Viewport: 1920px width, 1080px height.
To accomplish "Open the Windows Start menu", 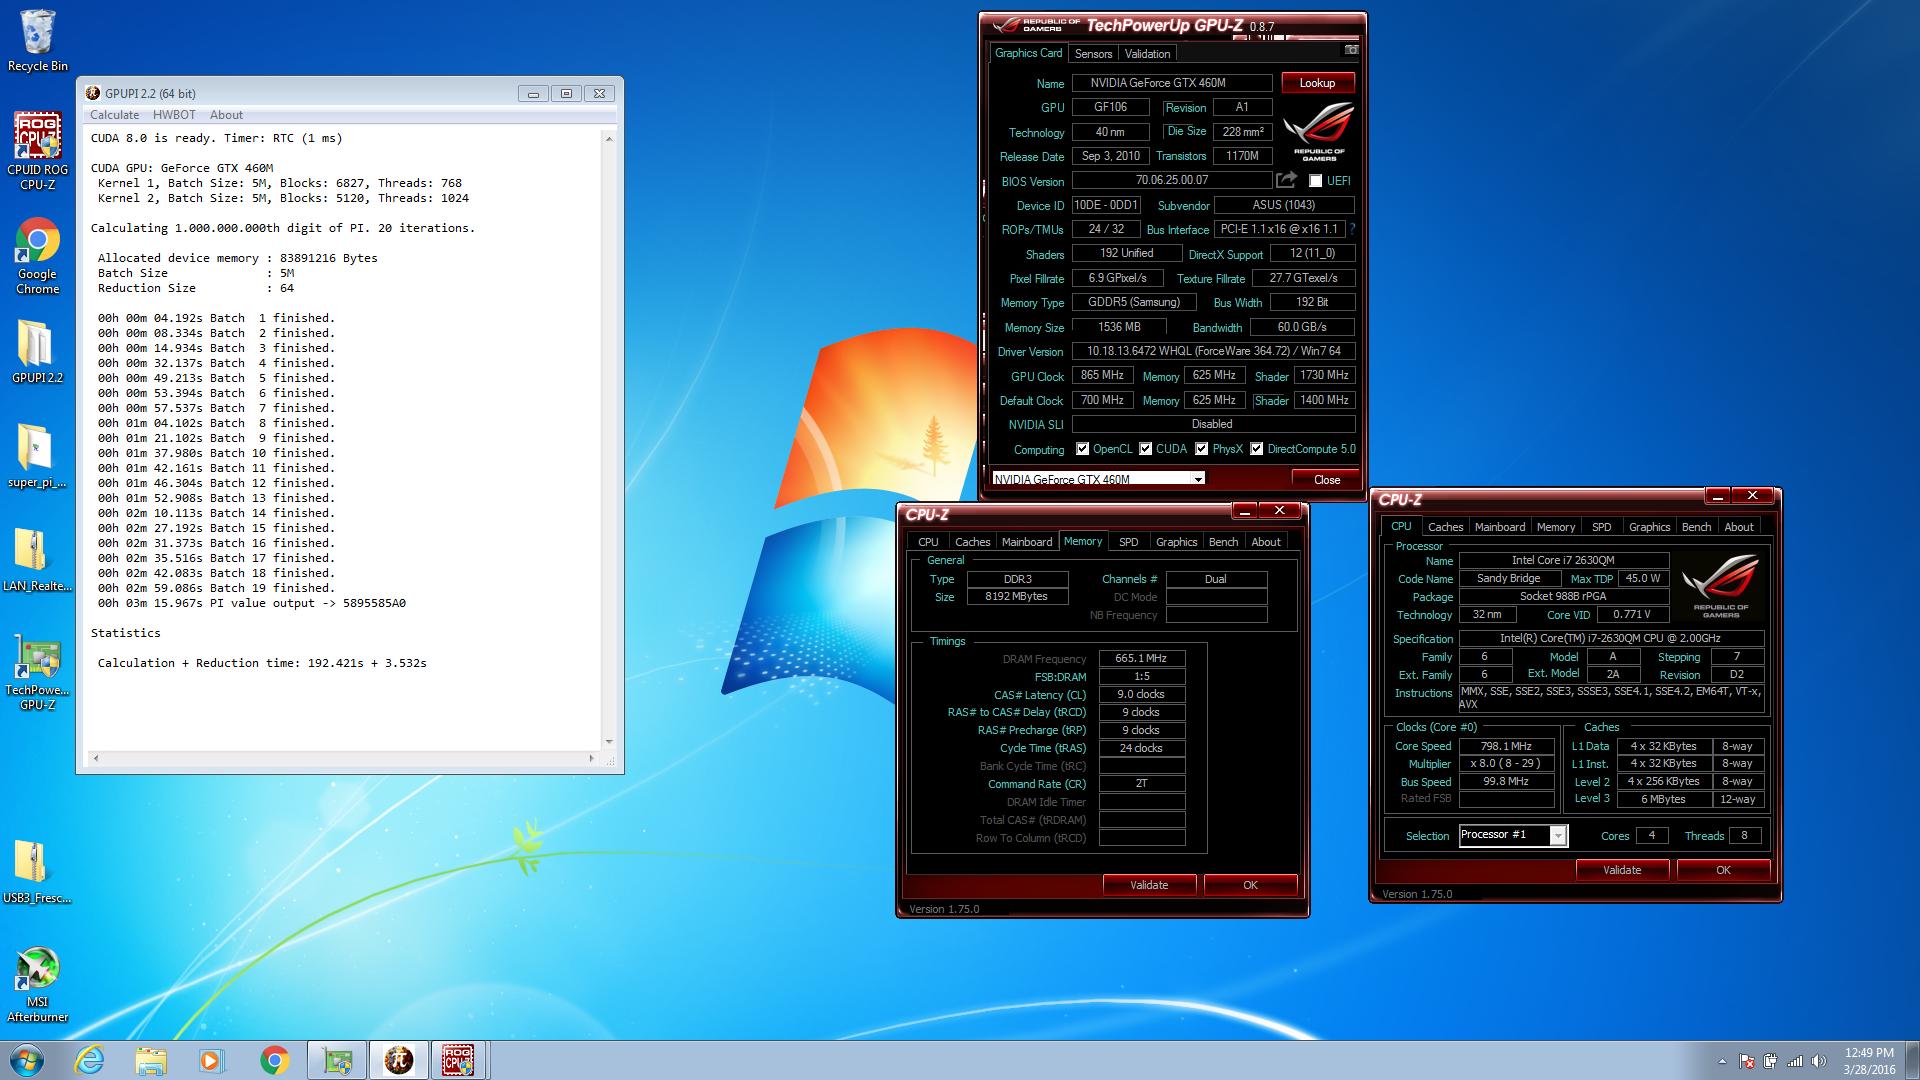I will pos(27,1060).
